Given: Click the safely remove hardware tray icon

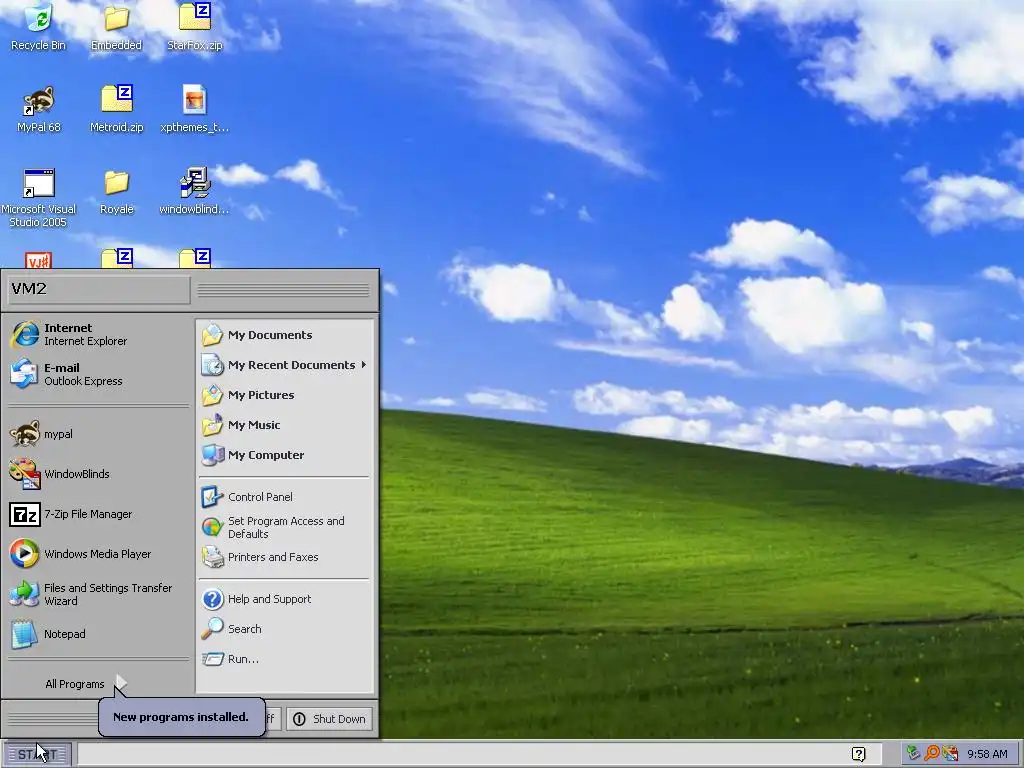Looking at the screenshot, I should 914,754.
